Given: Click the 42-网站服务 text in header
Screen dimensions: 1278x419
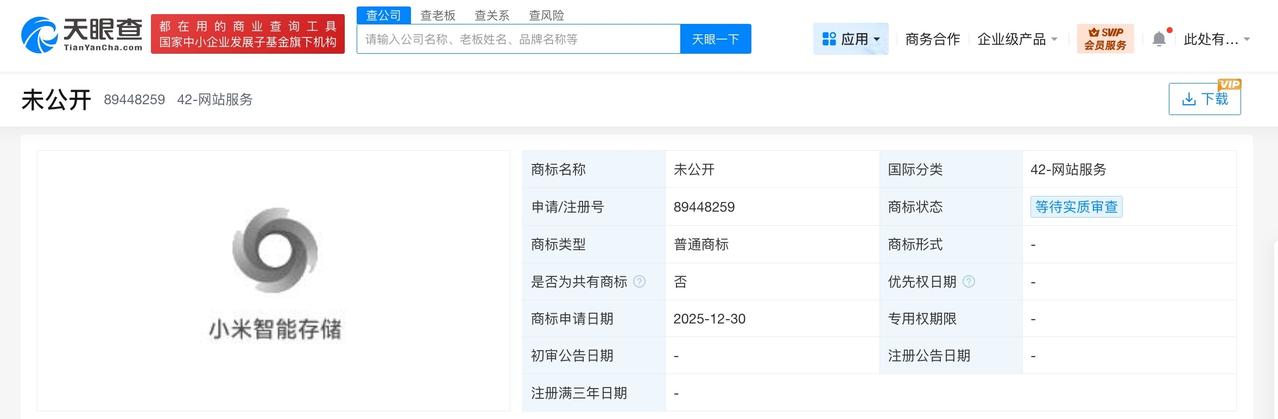Looking at the screenshot, I should [215, 99].
